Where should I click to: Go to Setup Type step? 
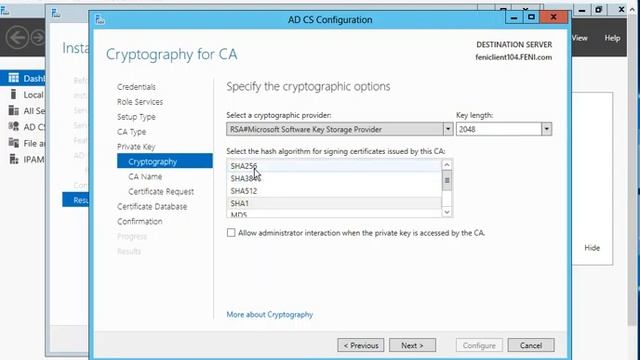[136, 117]
